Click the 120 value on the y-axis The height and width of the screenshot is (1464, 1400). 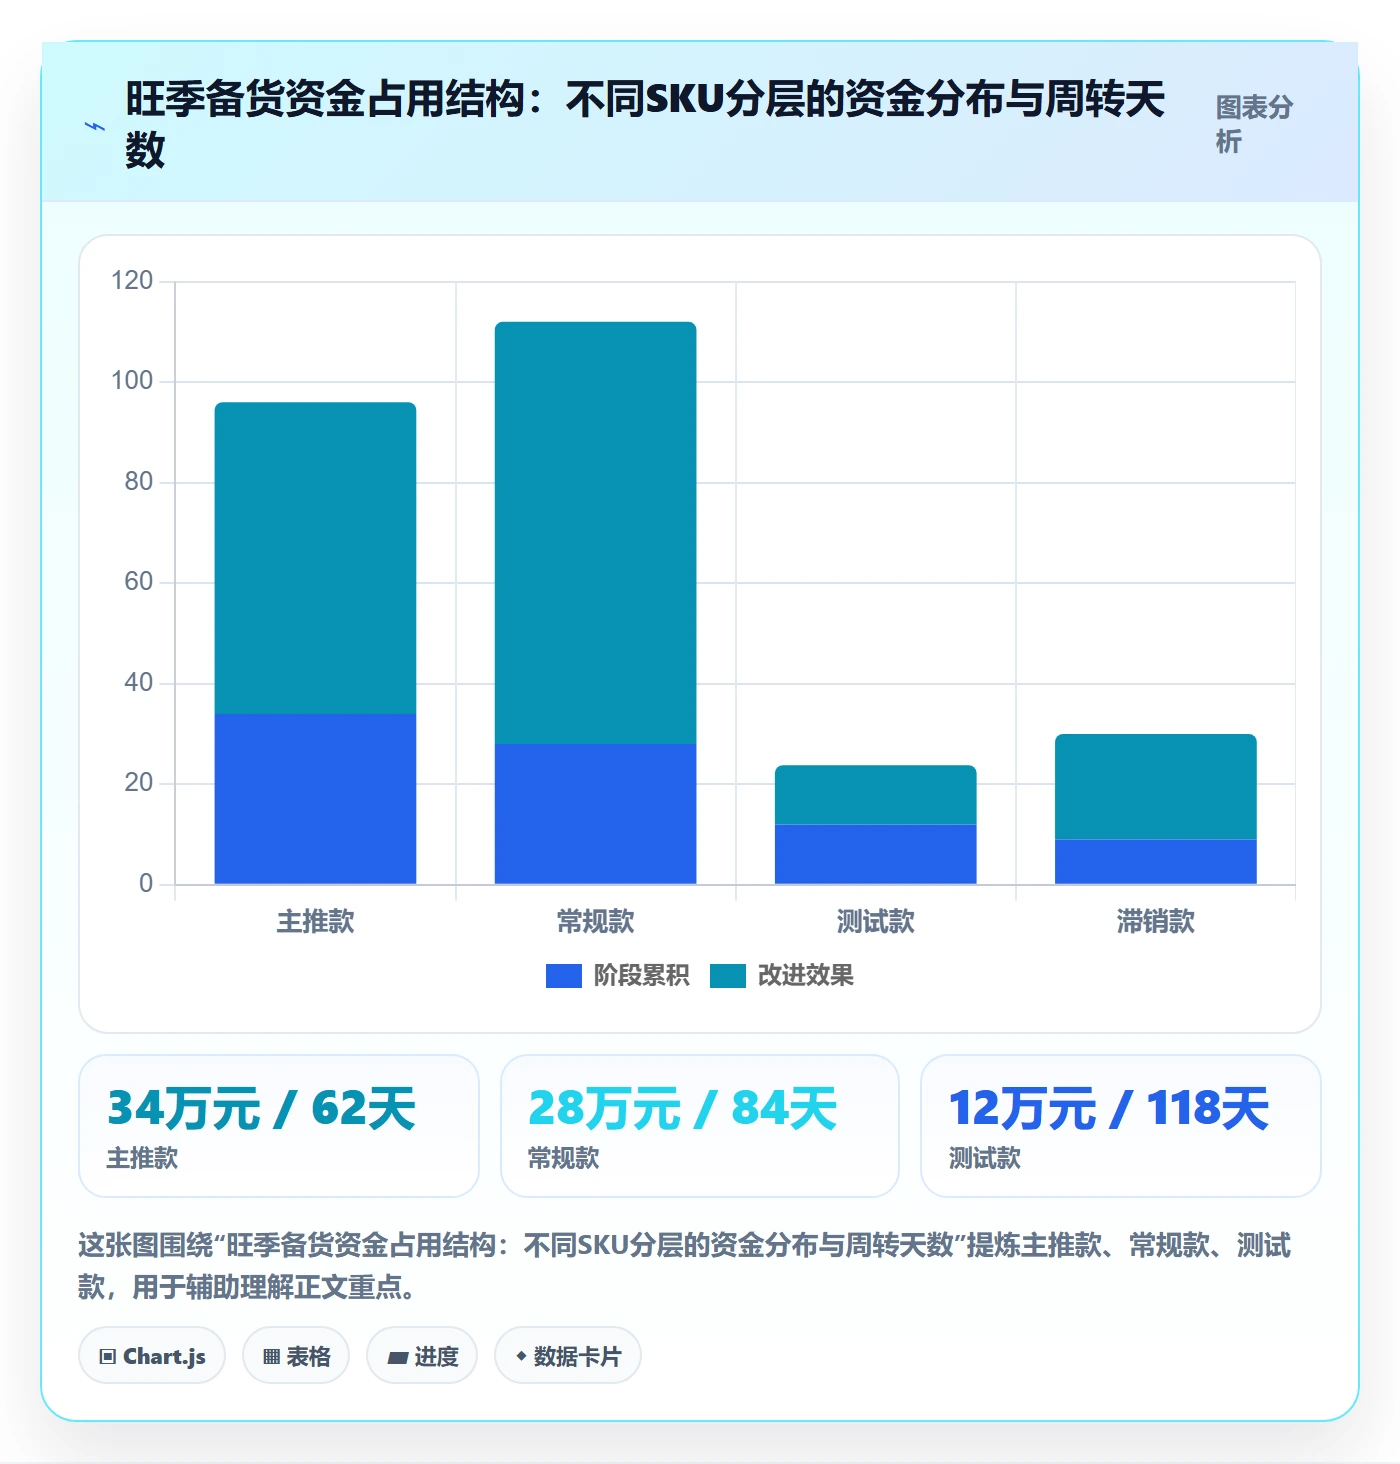(132, 280)
